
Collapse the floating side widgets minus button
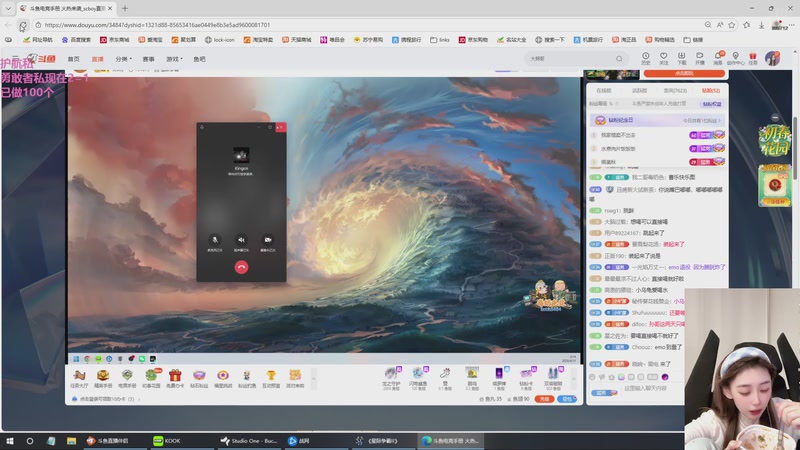tap(775, 117)
